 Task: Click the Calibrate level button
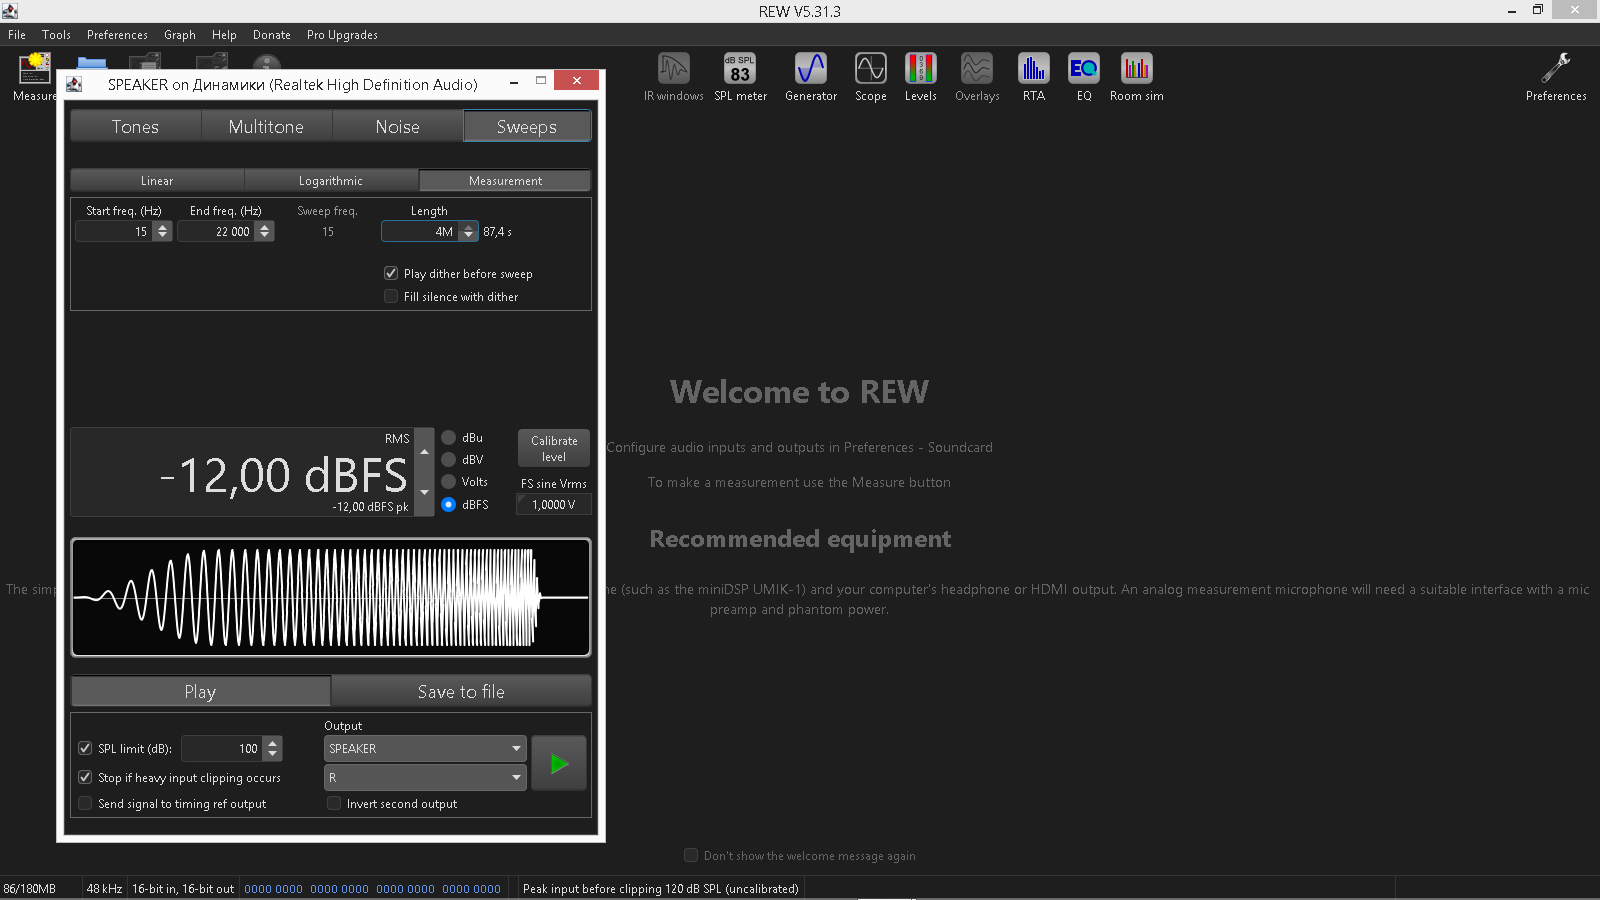click(554, 448)
